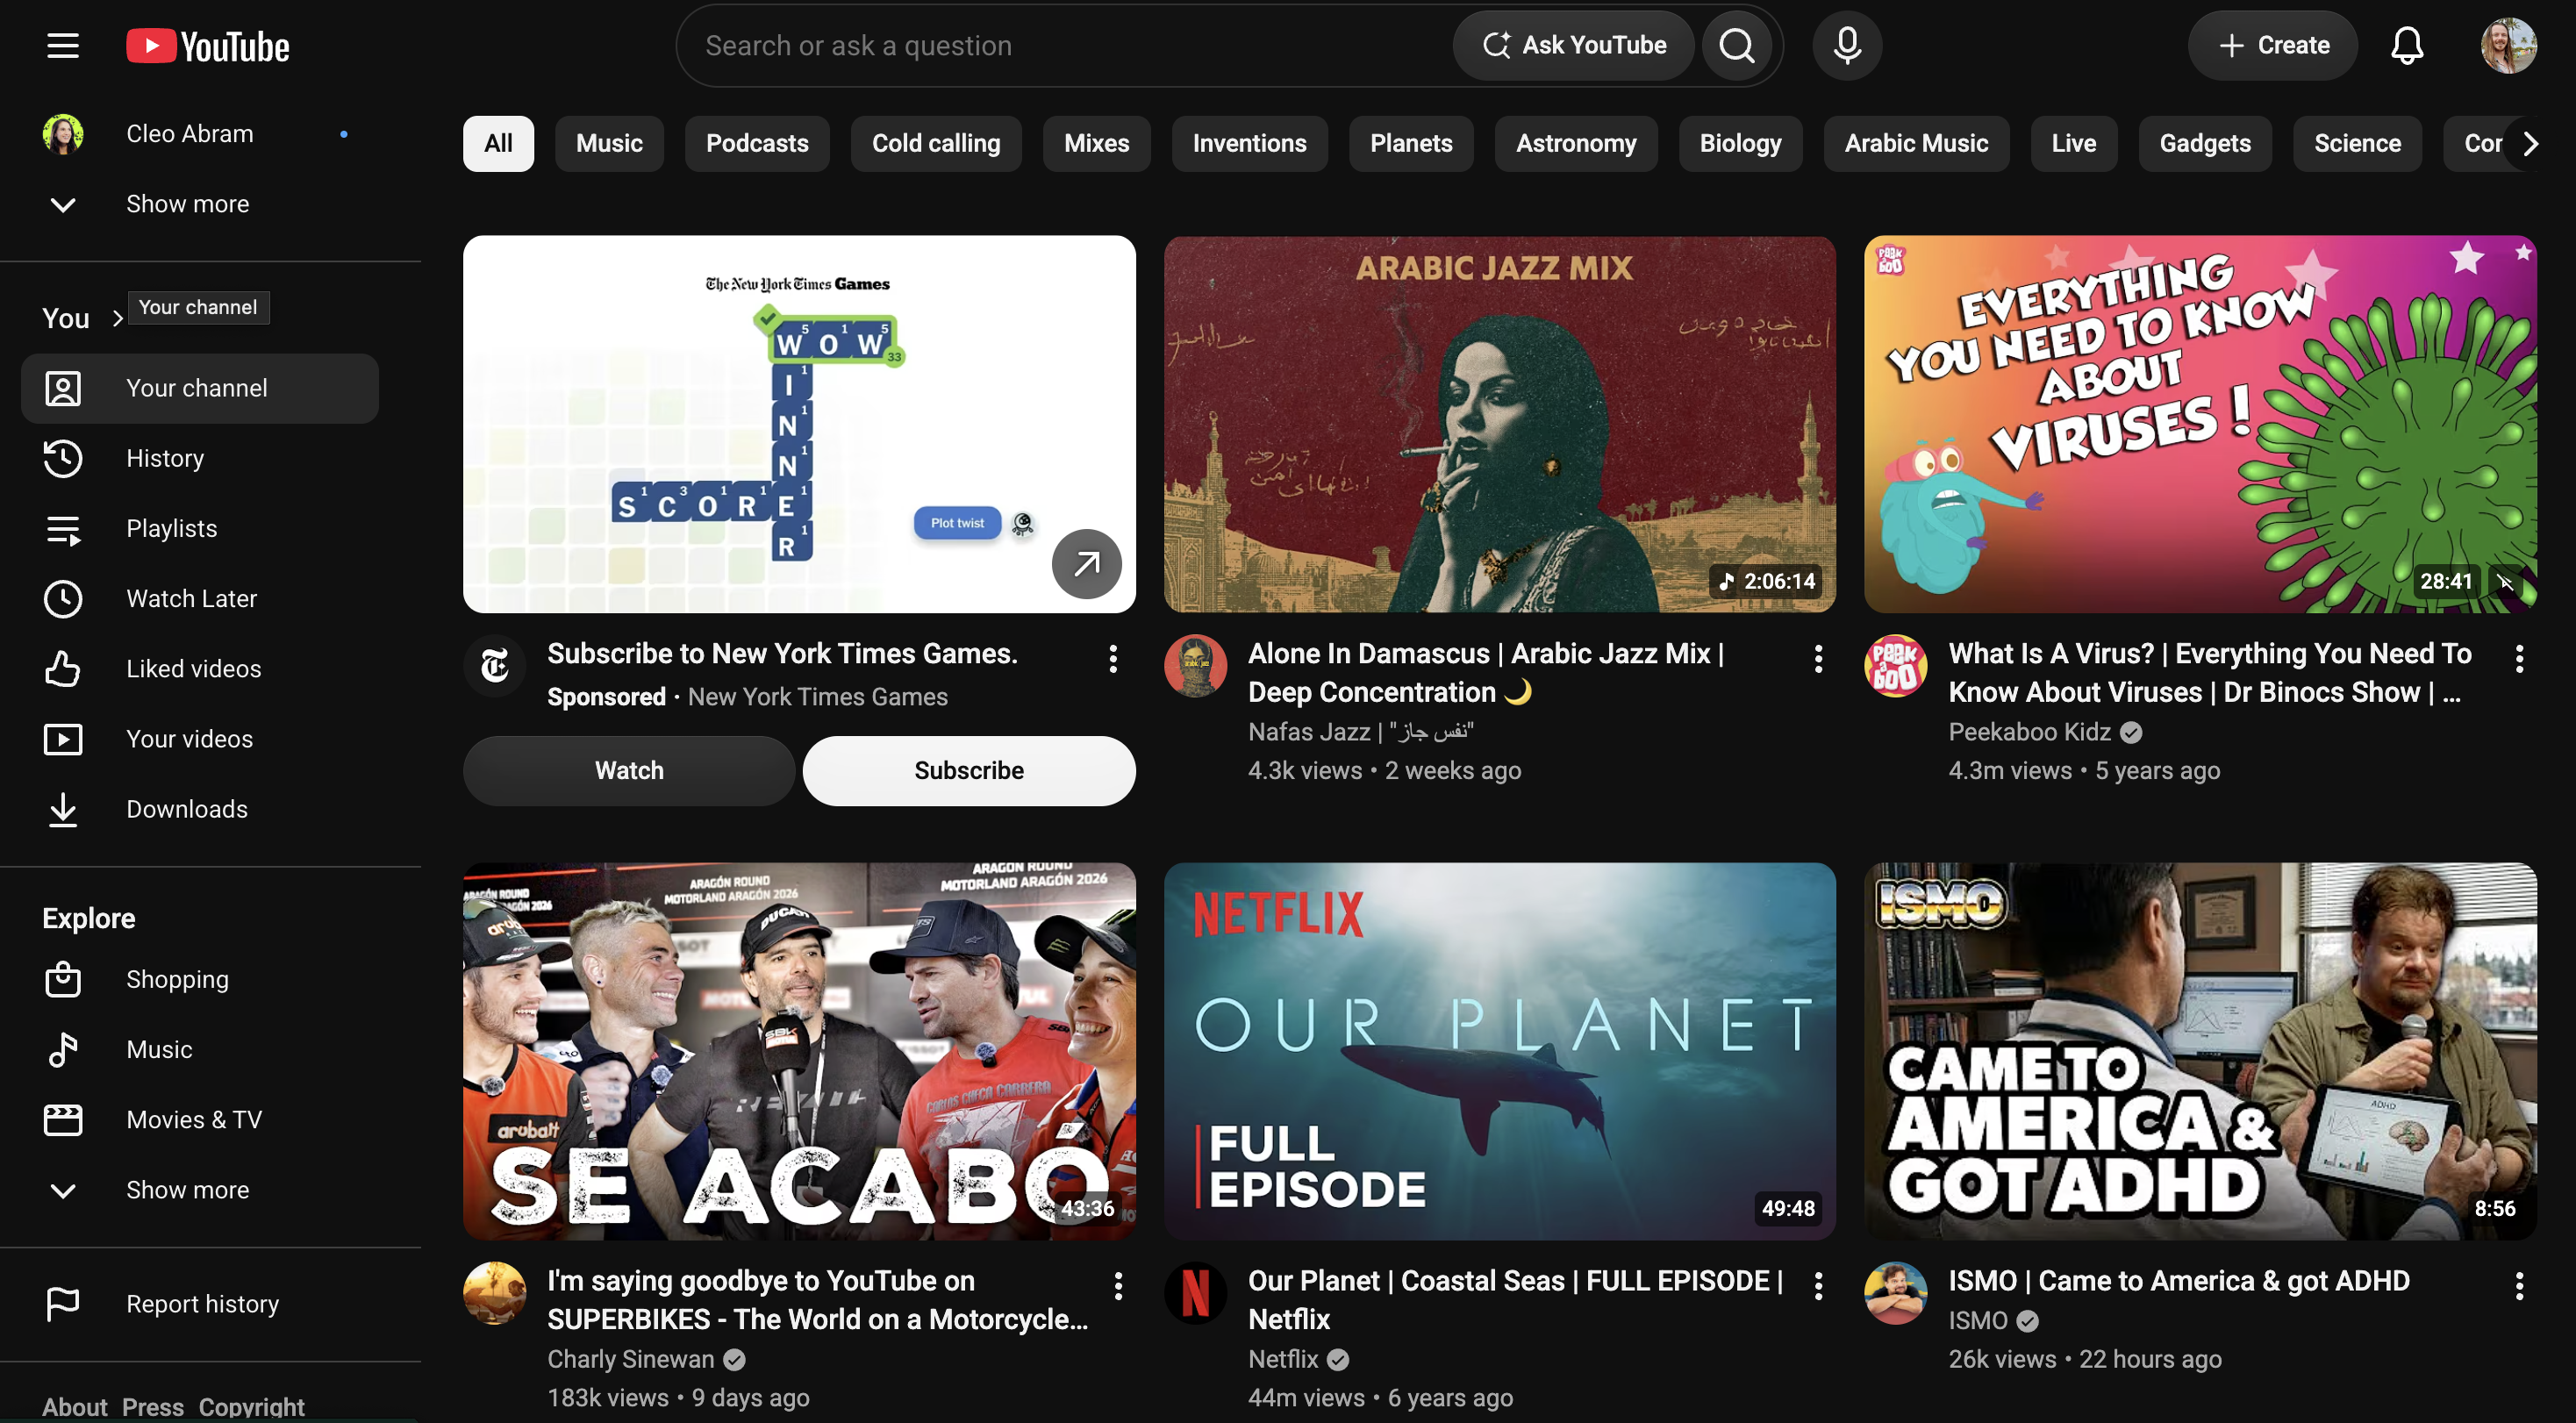
Task: Click the Liked videos thumbs-up icon
Action: tap(63, 669)
